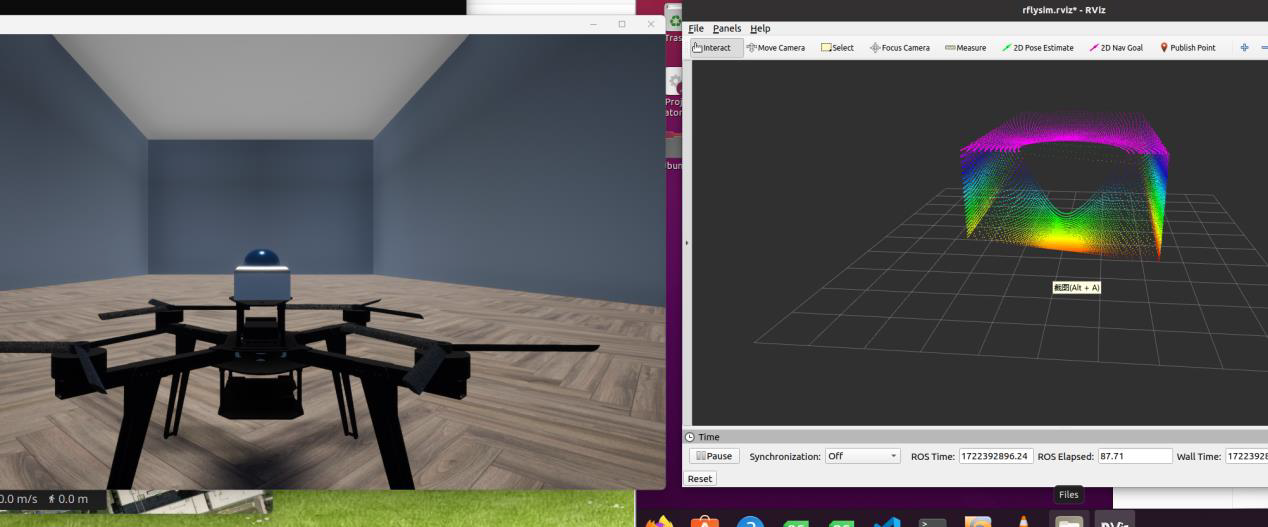Open the File menu
This screenshot has width=1268, height=527.
[696, 29]
